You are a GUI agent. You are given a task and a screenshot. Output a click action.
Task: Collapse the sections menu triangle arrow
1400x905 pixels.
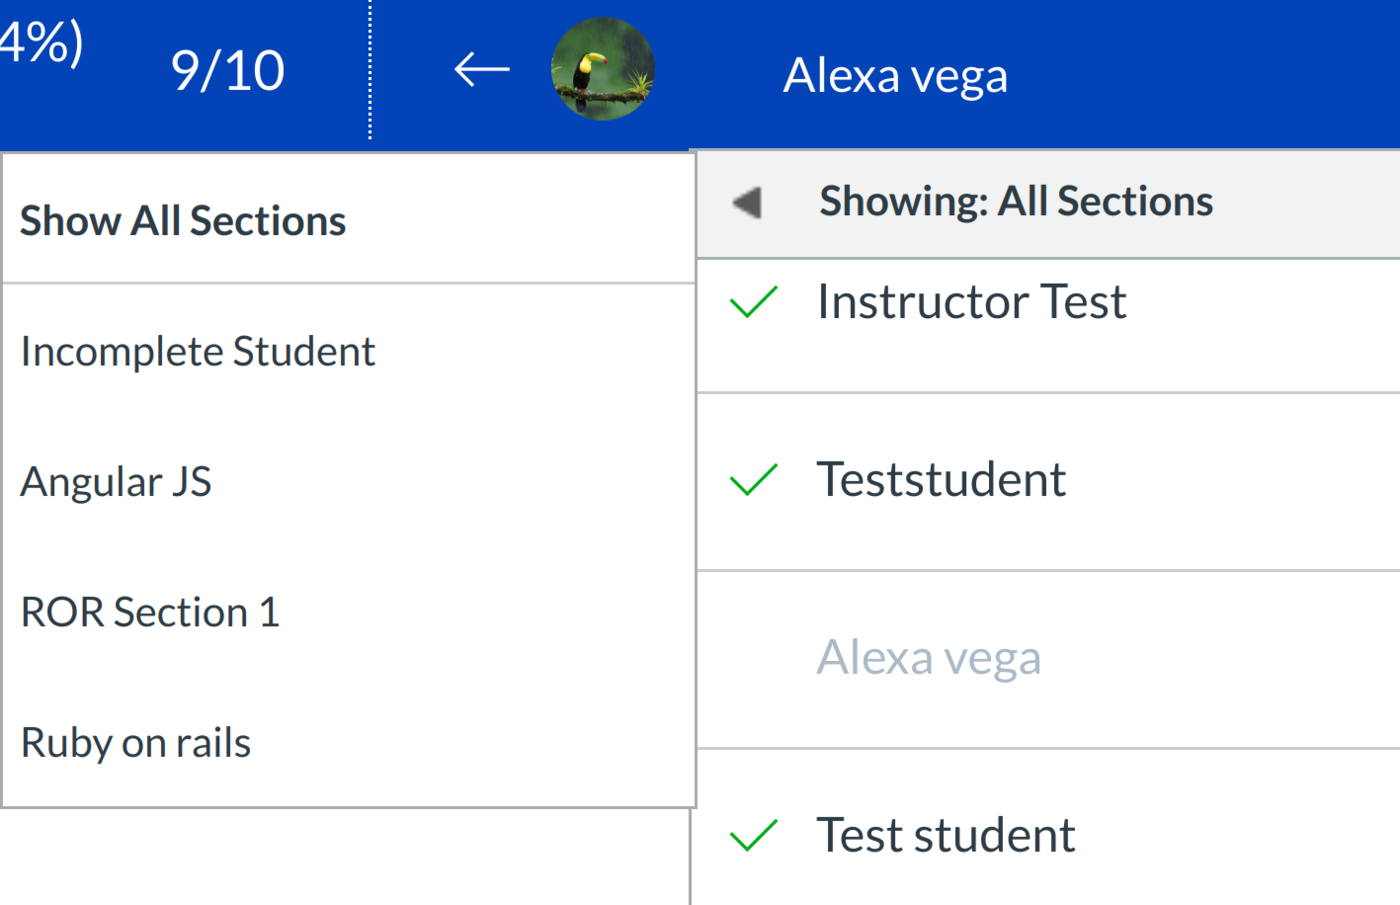(747, 202)
